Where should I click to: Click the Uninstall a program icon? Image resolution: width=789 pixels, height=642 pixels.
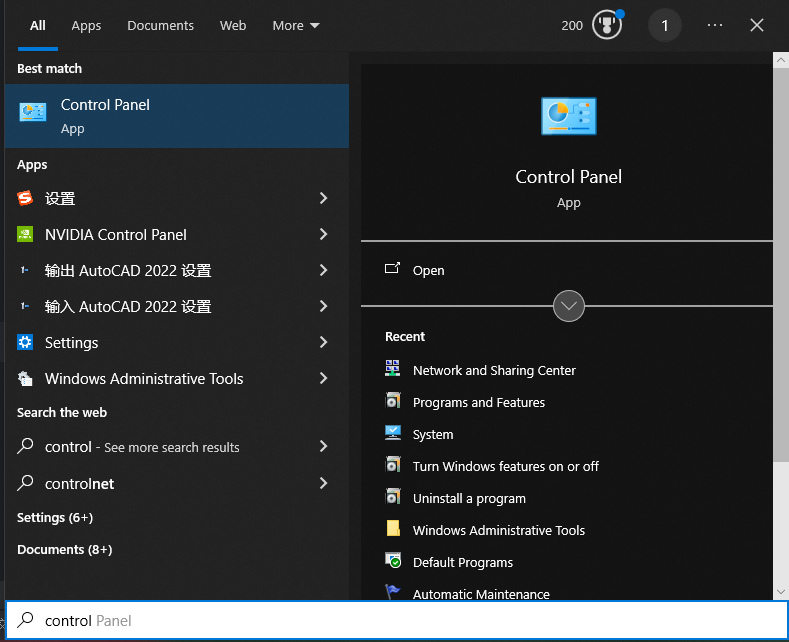point(392,497)
